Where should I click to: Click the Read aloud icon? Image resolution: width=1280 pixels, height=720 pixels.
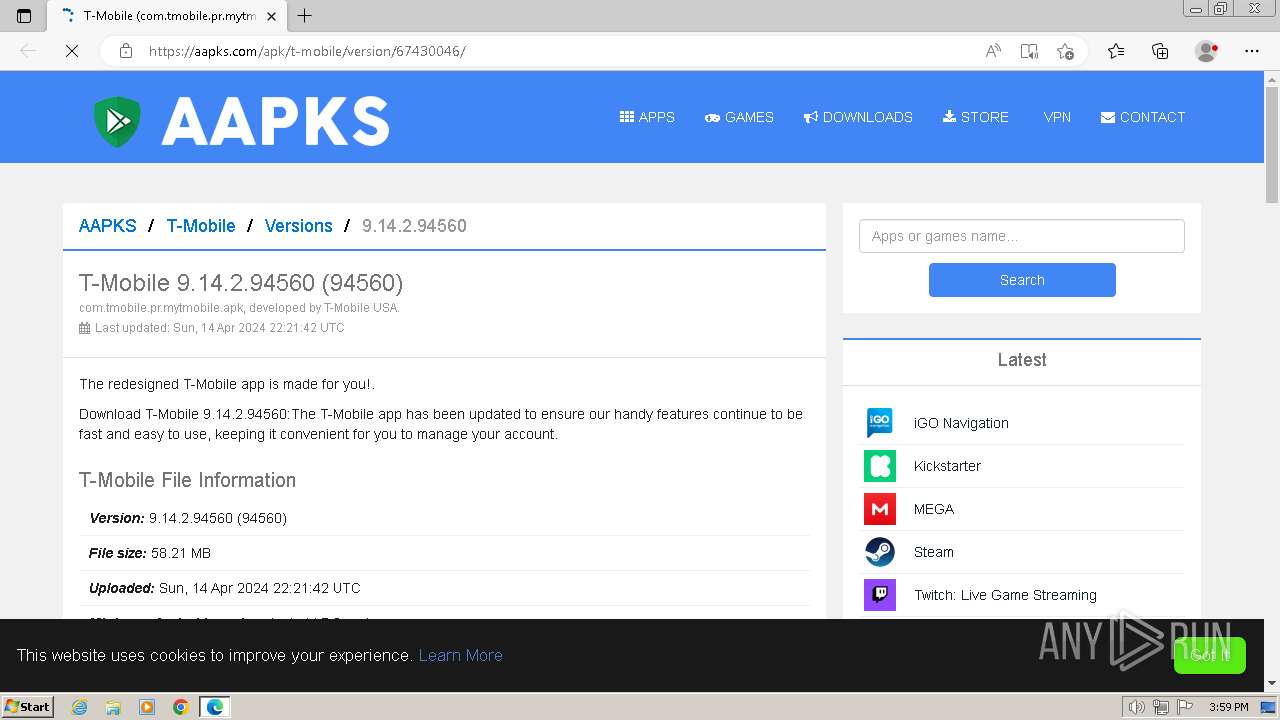click(x=993, y=51)
